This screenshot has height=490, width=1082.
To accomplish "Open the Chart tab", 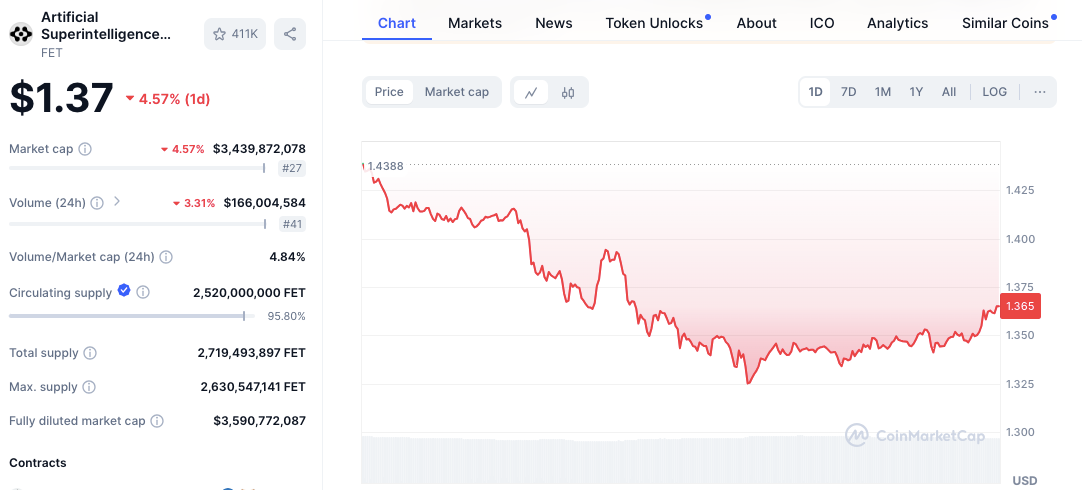I will pyautogui.click(x=397, y=23).
